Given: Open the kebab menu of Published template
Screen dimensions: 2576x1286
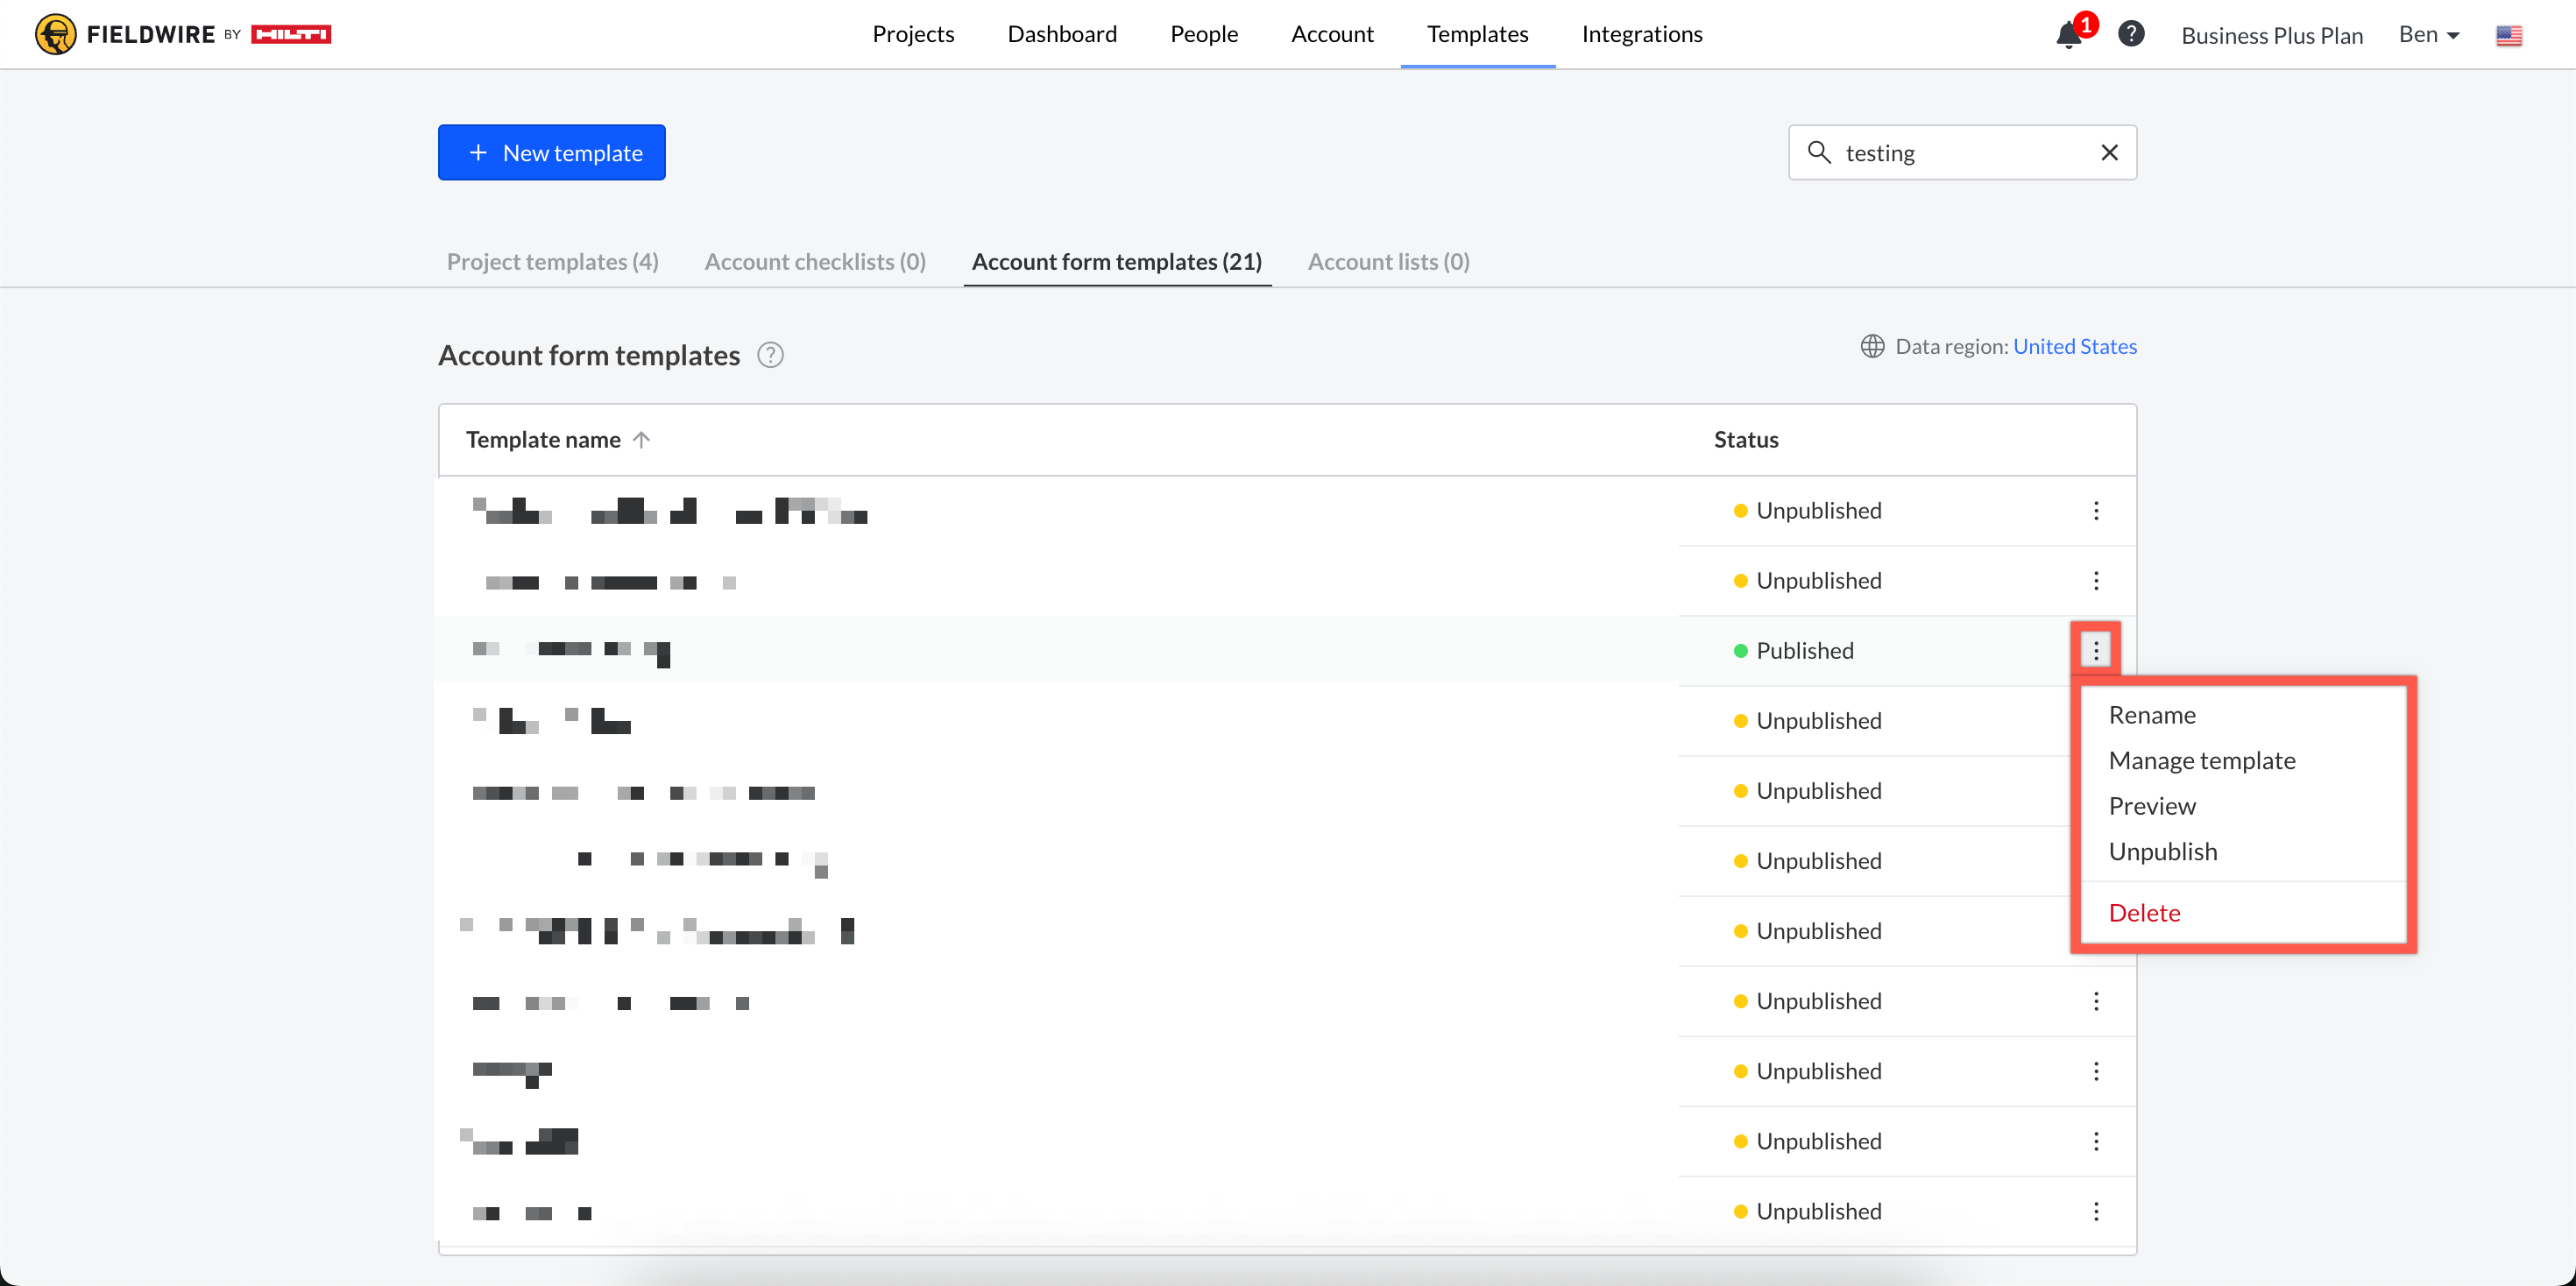Looking at the screenshot, I should pyautogui.click(x=2095, y=651).
